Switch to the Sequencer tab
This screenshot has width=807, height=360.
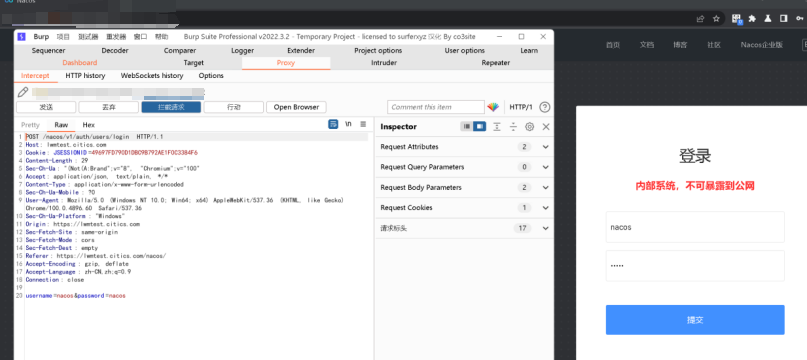48,50
